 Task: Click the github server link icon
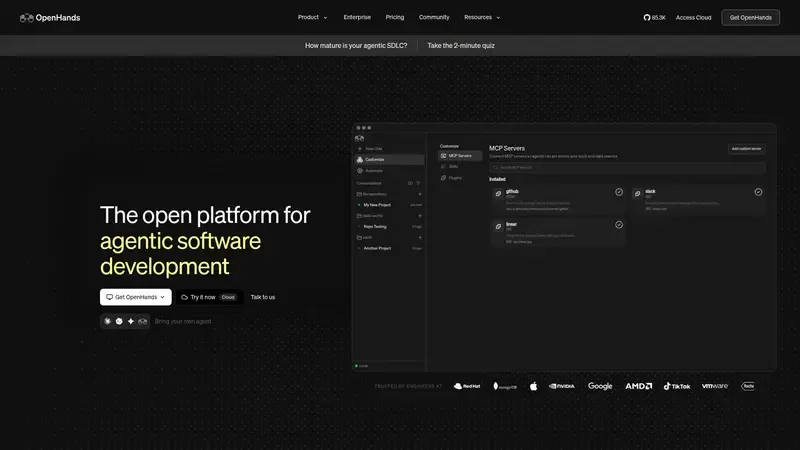pos(498,194)
